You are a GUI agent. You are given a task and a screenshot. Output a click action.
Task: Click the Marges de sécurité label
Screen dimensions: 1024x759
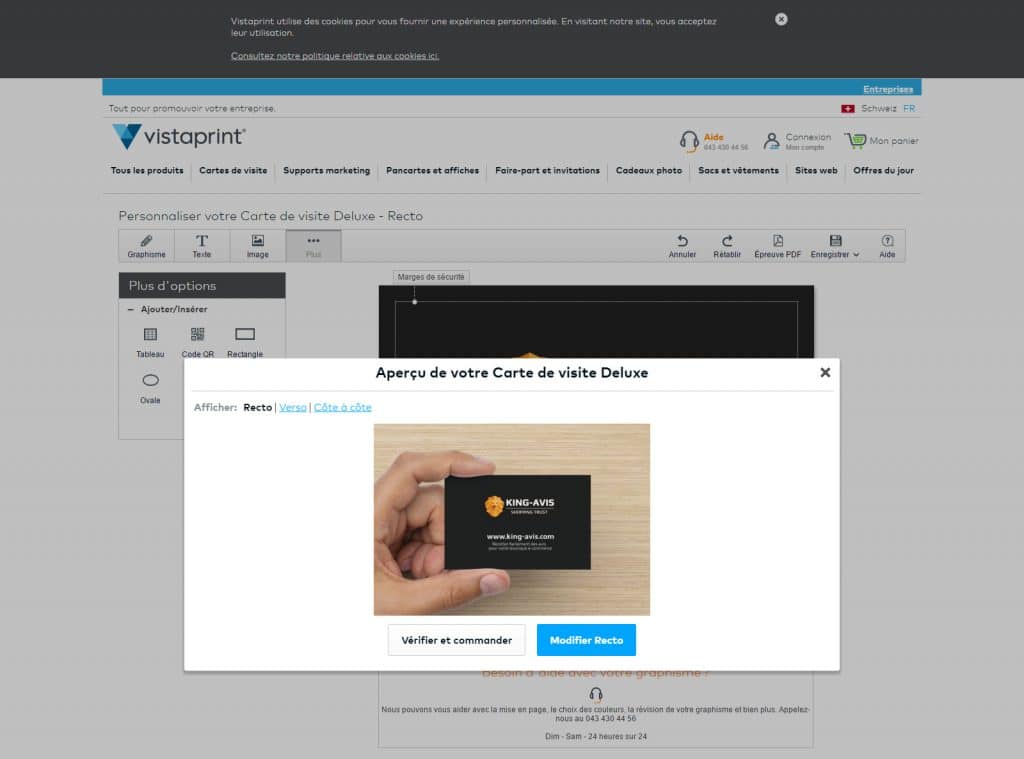pyautogui.click(x=431, y=277)
